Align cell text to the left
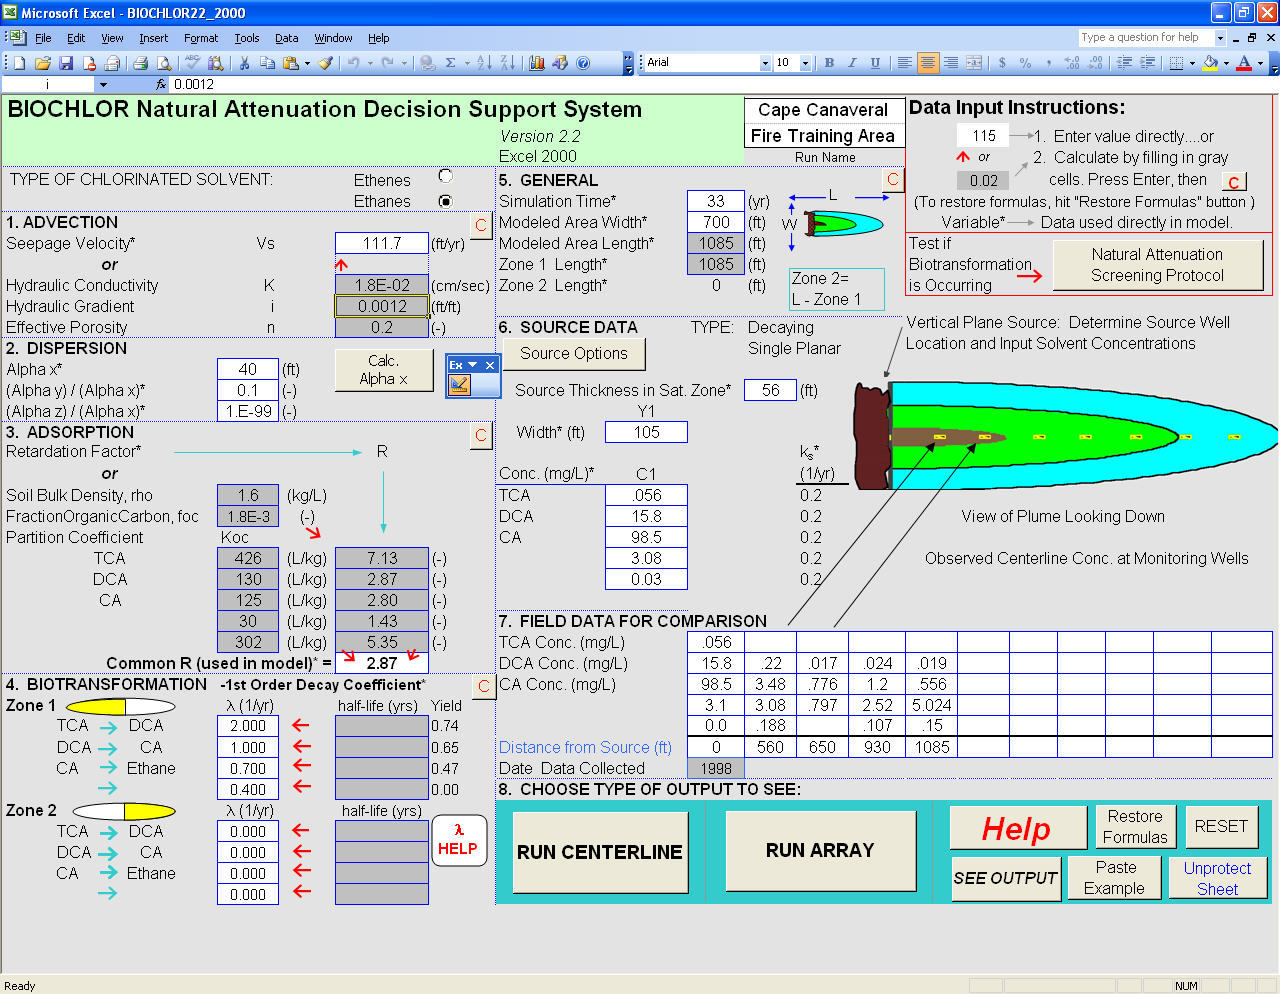 904,63
